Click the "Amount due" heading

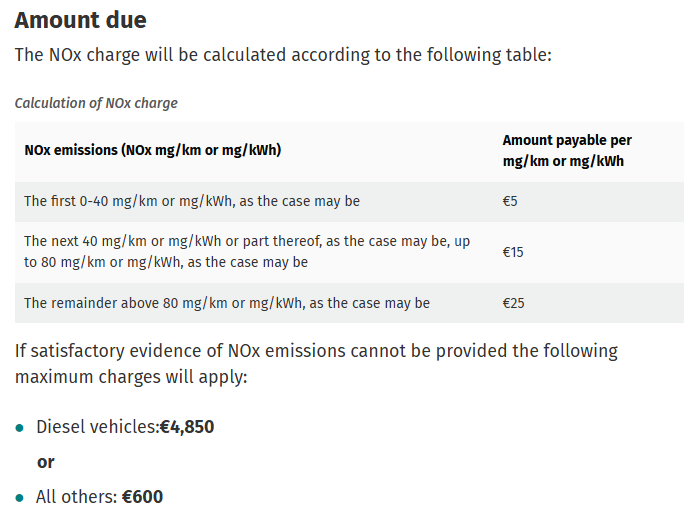(78, 20)
